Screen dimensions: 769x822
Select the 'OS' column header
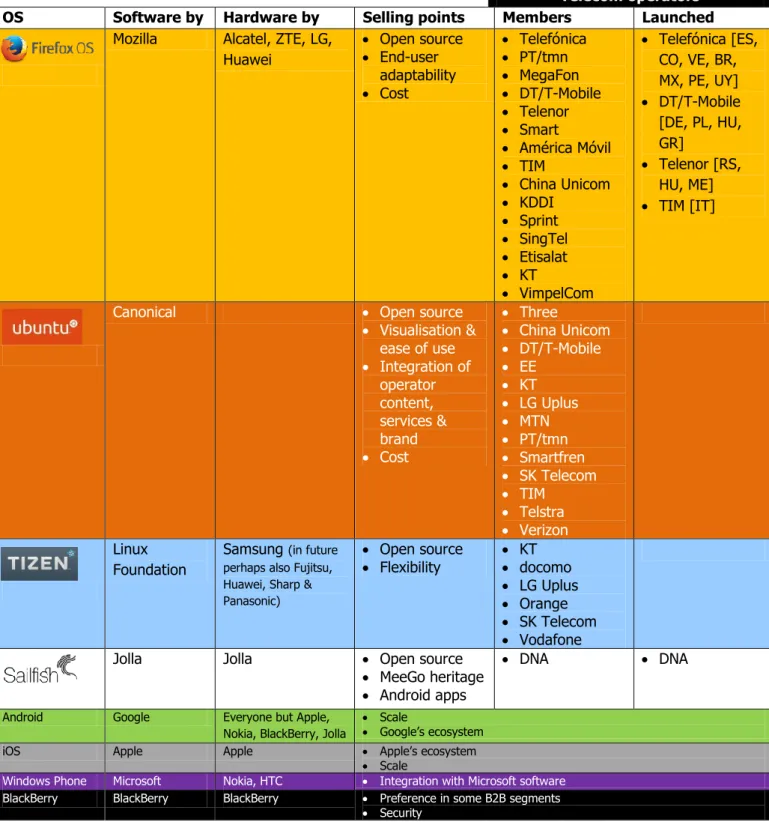(x=13, y=18)
